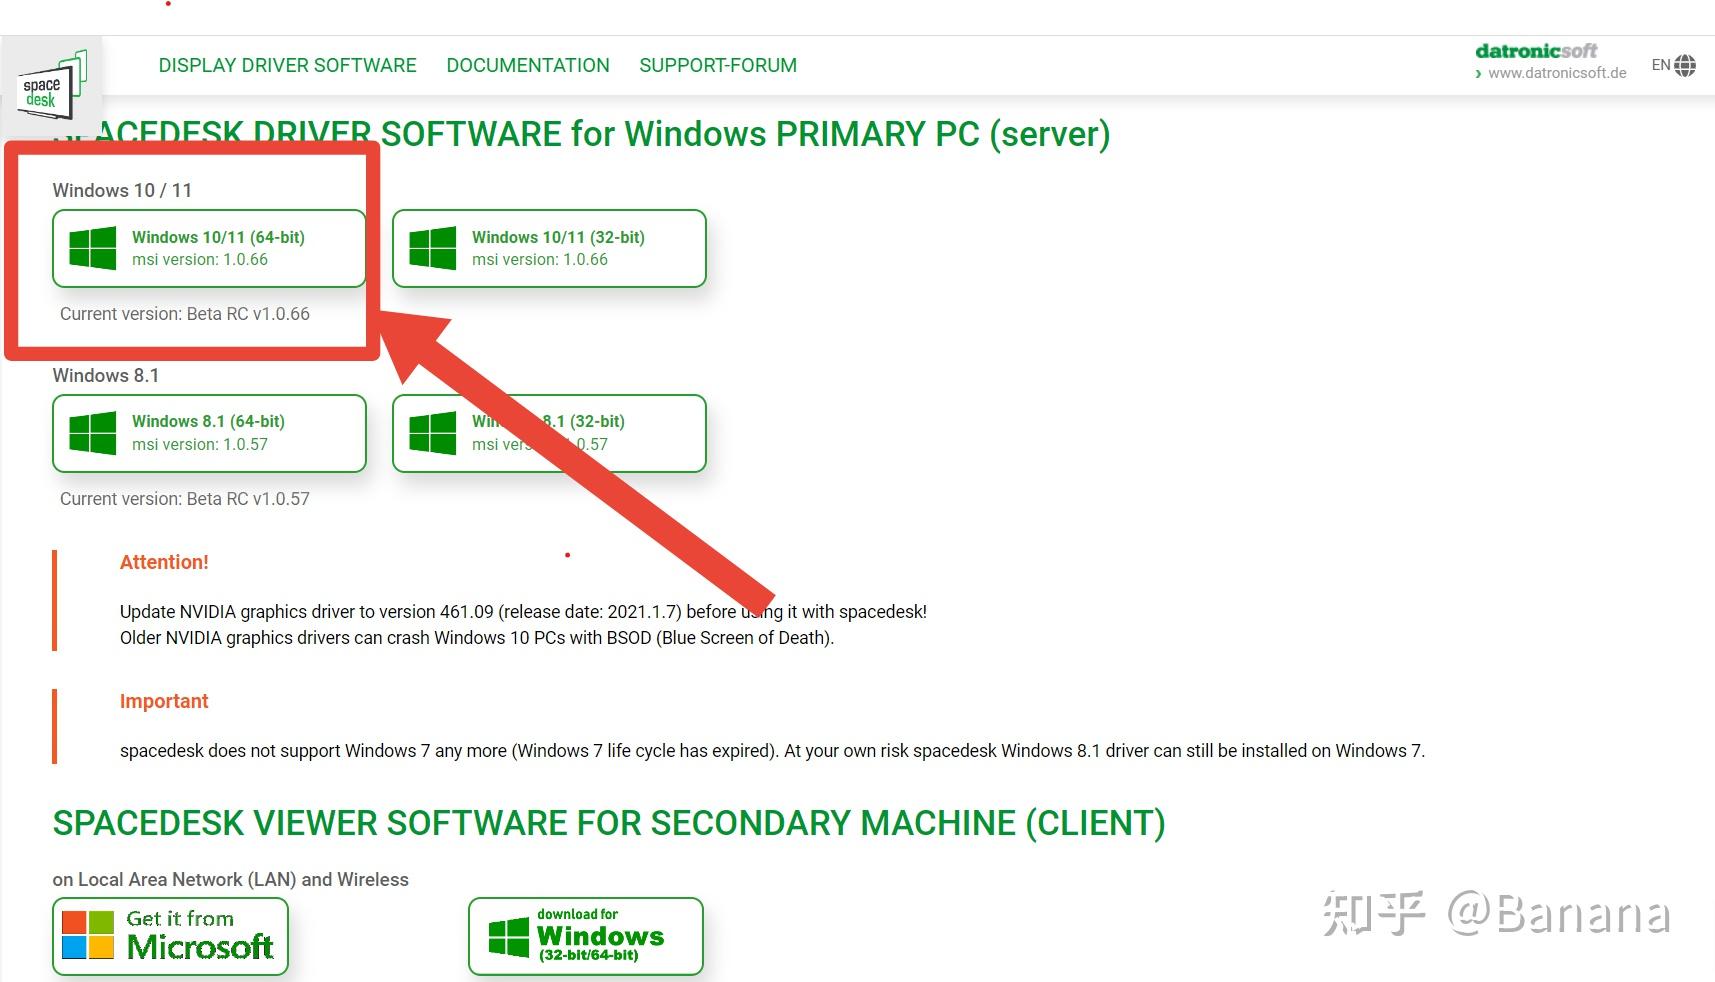Click the 'Windows 10 / 11' section label
Viewport: 1715px width, 982px height.
[x=122, y=190]
